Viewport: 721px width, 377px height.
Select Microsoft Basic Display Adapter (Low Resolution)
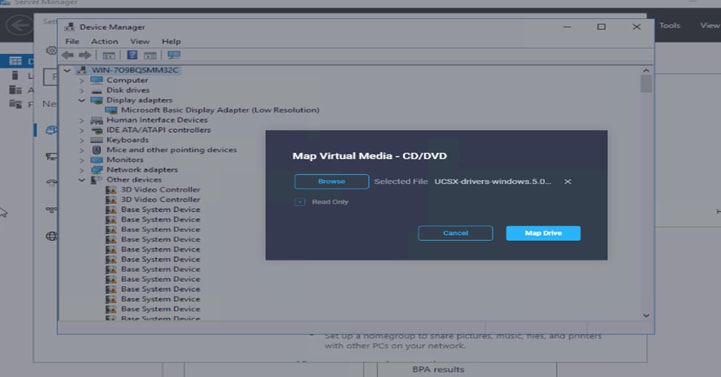pyautogui.click(x=220, y=110)
